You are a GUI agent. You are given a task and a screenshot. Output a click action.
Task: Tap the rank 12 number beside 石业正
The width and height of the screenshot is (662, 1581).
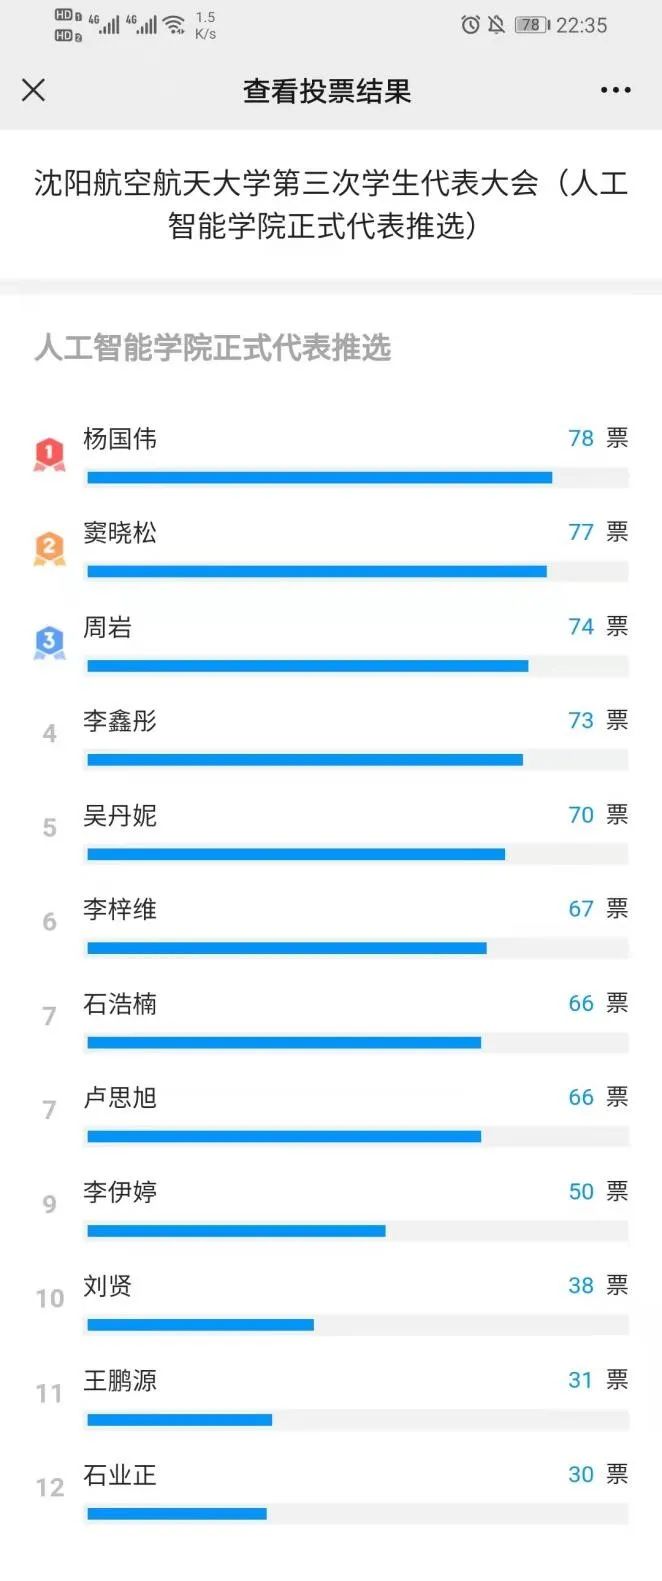pyautogui.click(x=49, y=1488)
